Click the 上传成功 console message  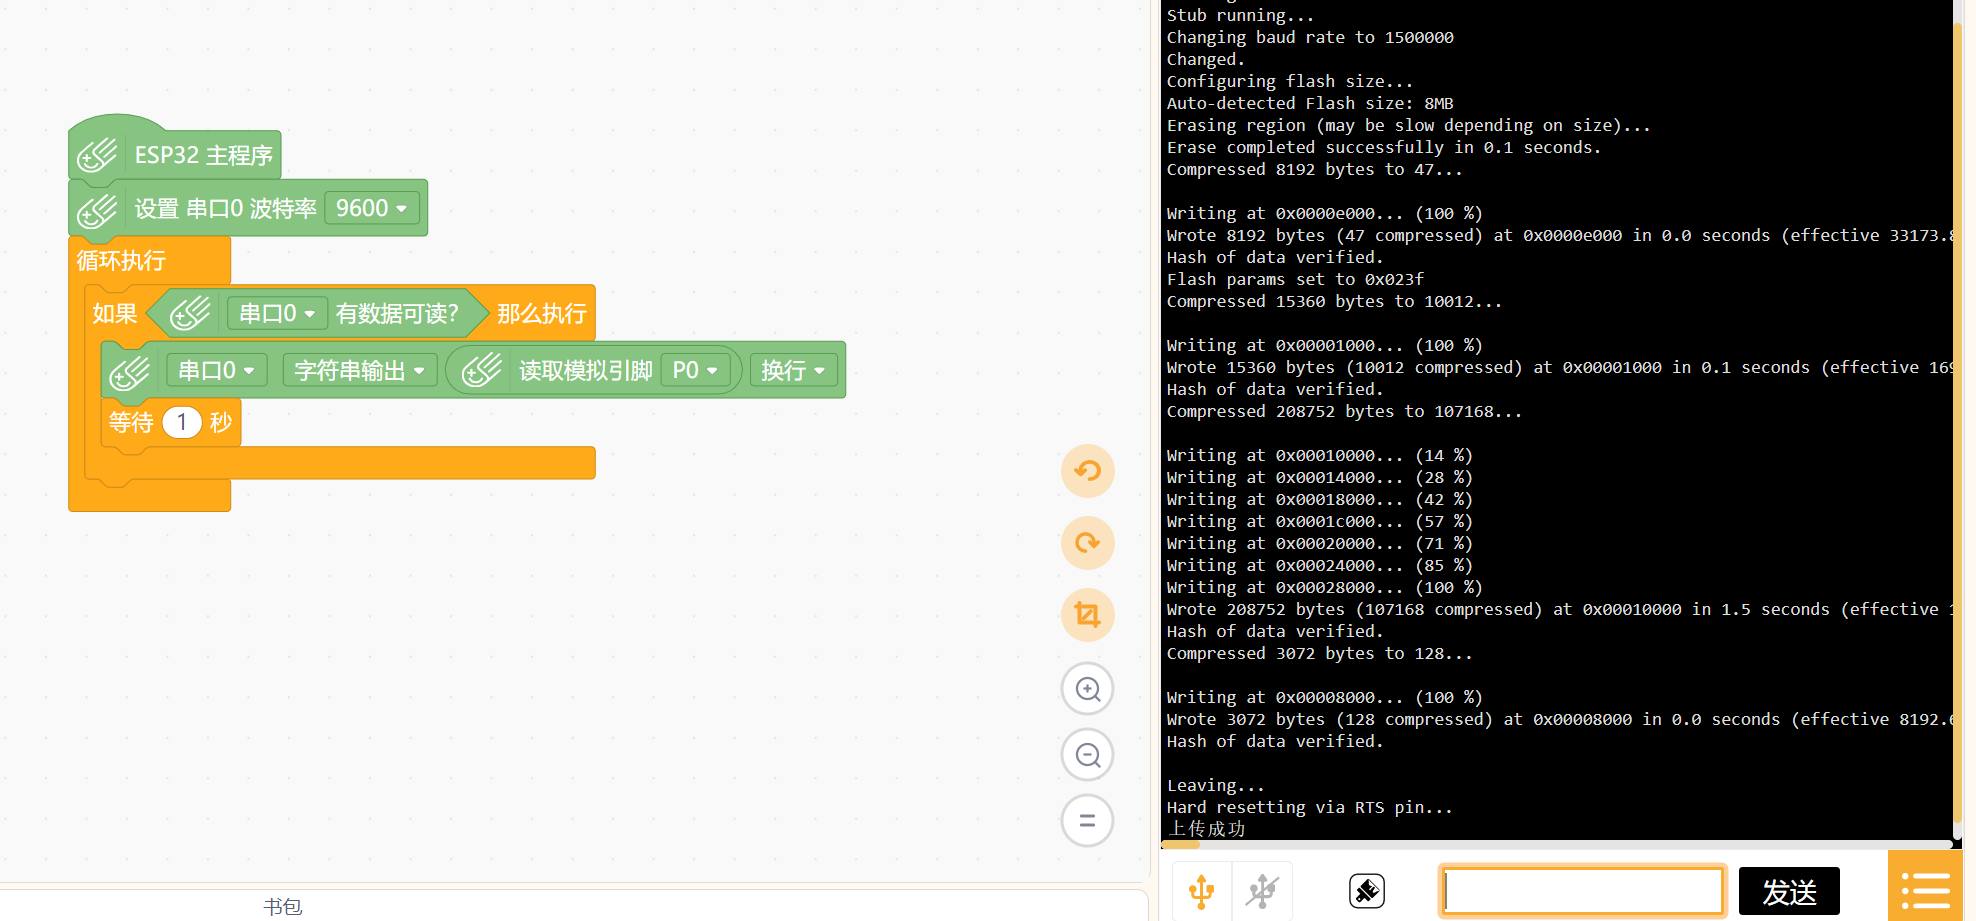point(1206,829)
